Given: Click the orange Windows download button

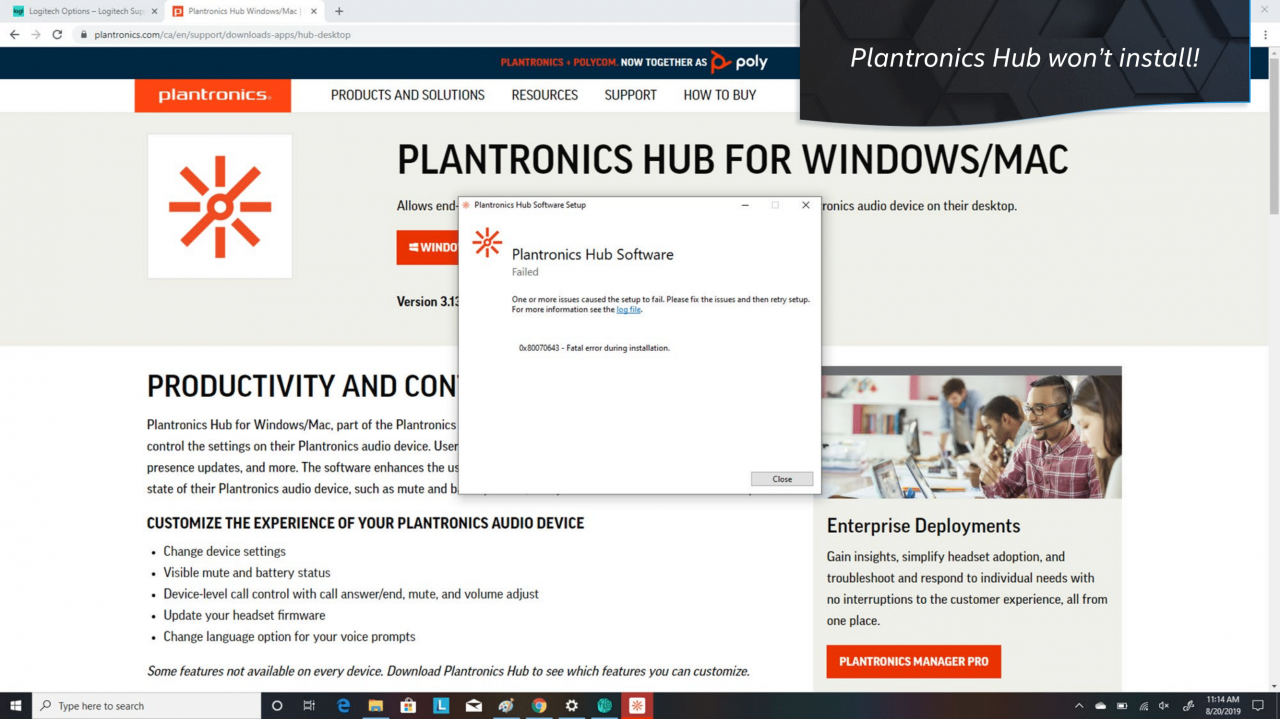Looking at the screenshot, I should coord(428,247).
